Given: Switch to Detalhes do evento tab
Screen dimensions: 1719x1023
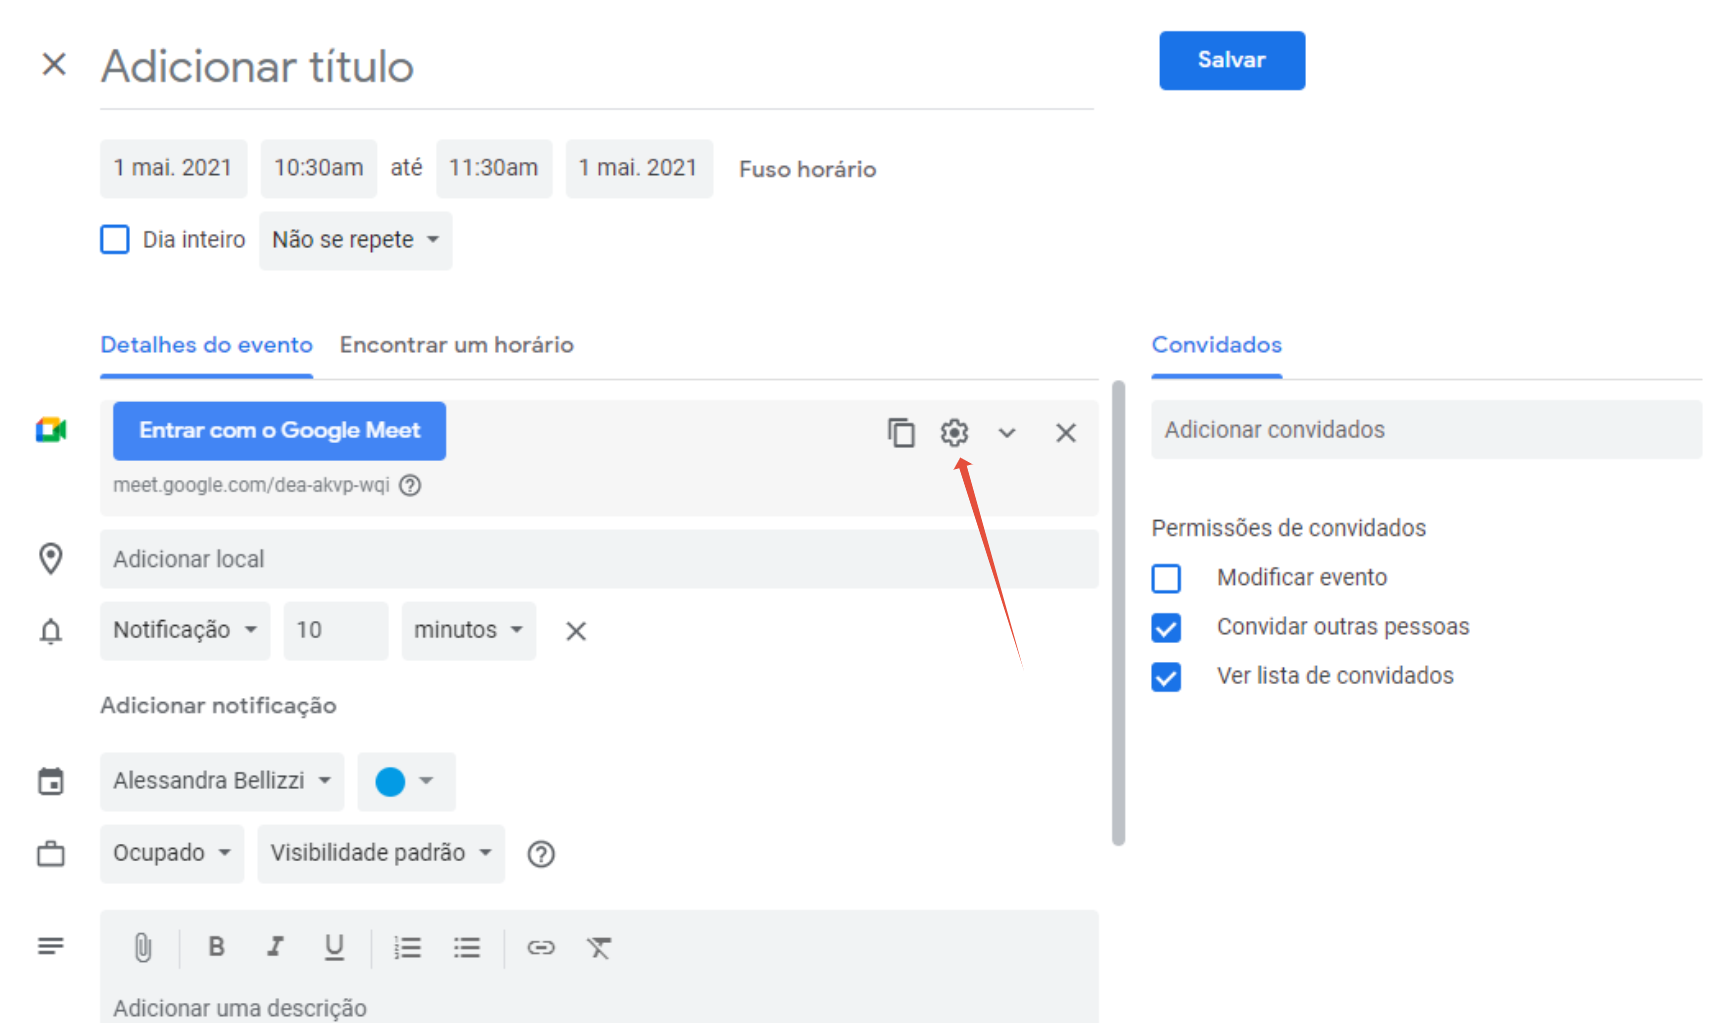Looking at the screenshot, I should pyautogui.click(x=207, y=345).
